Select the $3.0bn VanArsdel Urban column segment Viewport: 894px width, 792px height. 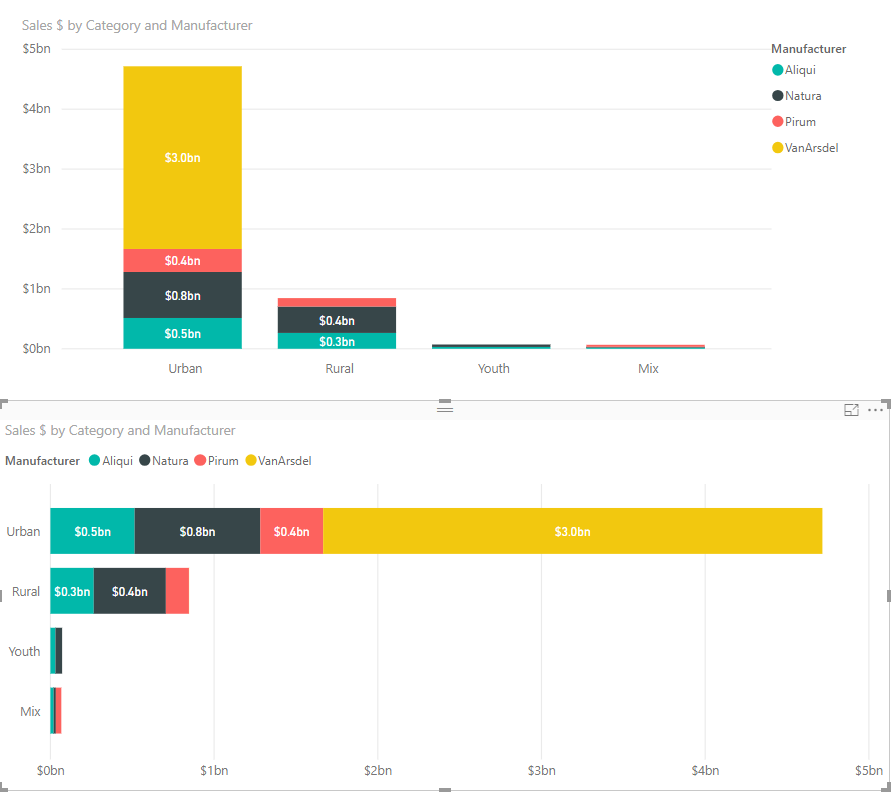[182, 158]
